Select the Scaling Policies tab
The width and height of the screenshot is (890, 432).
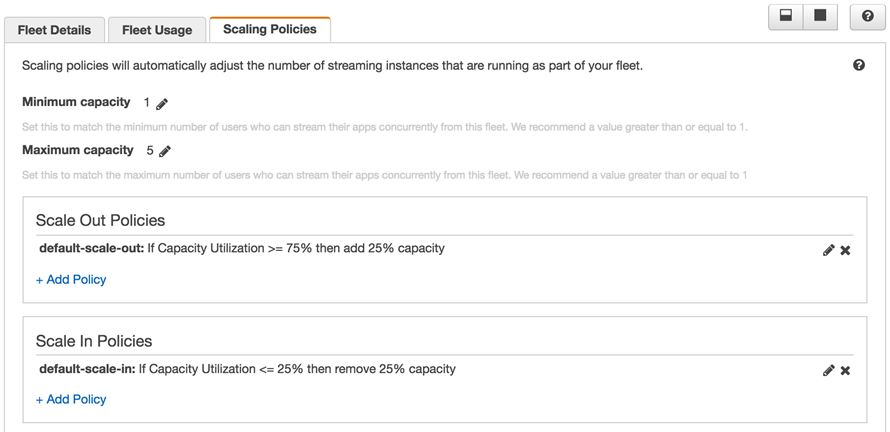click(270, 29)
